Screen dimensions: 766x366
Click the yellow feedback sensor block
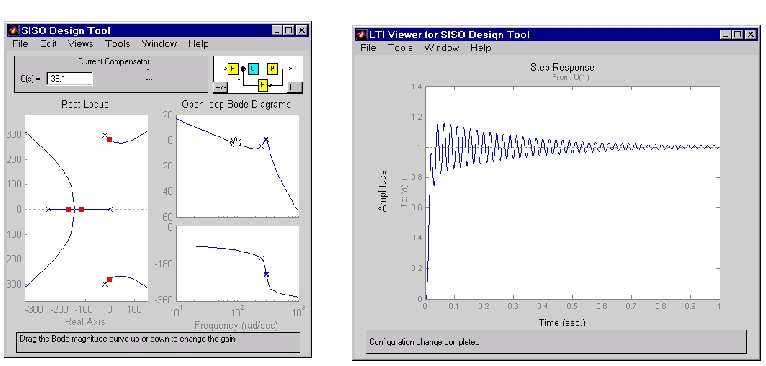tap(263, 85)
